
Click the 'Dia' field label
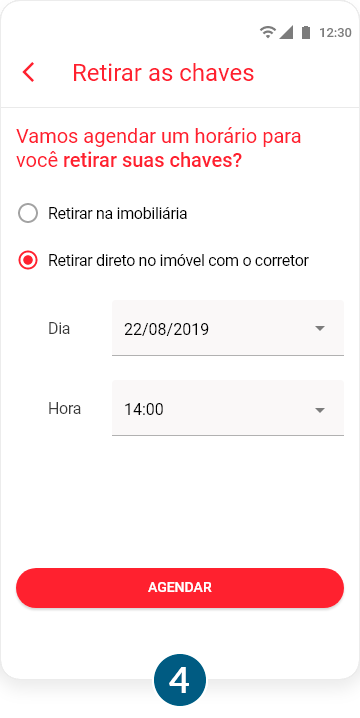(59, 328)
